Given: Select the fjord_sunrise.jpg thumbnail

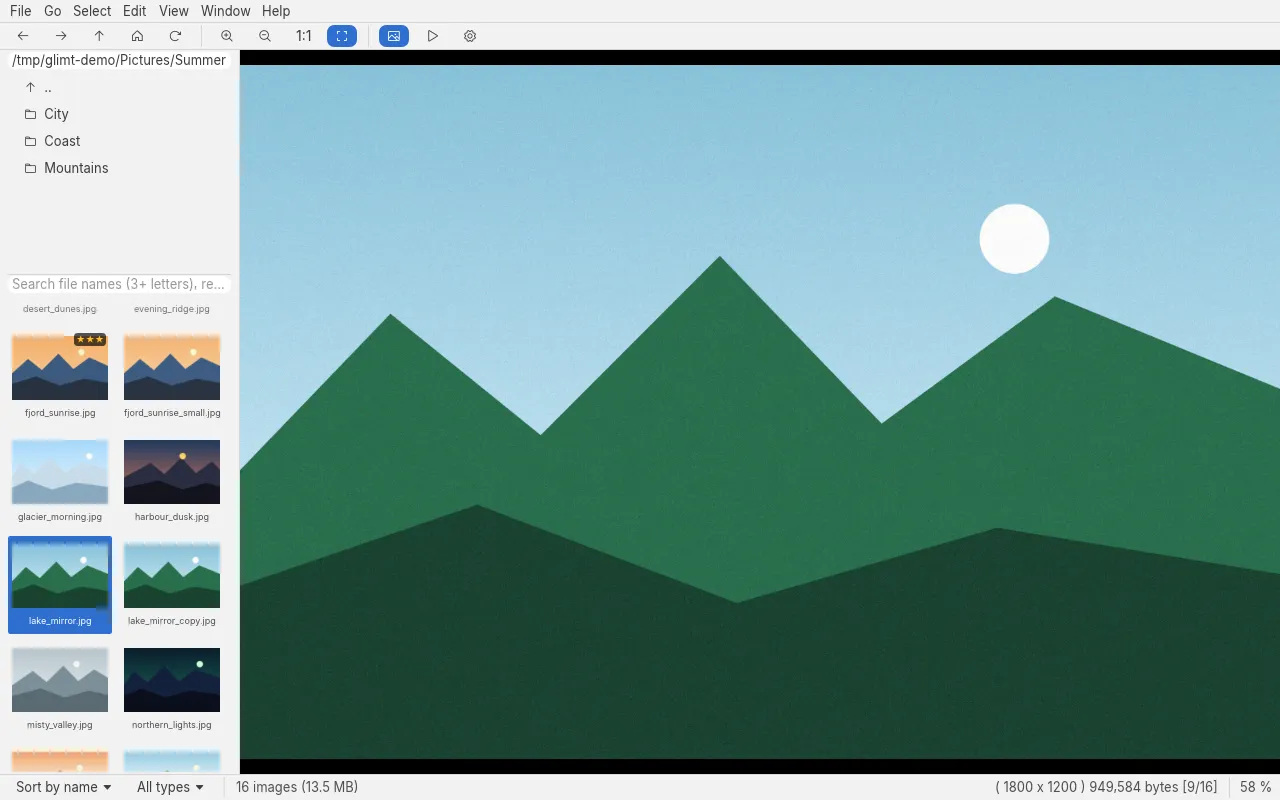Looking at the screenshot, I should tap(60, 367).
